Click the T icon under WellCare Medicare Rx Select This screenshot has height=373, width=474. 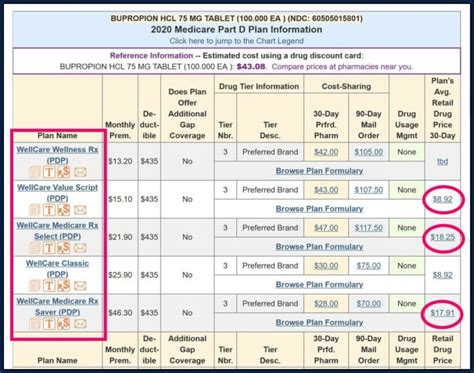(x=49, y=248)
